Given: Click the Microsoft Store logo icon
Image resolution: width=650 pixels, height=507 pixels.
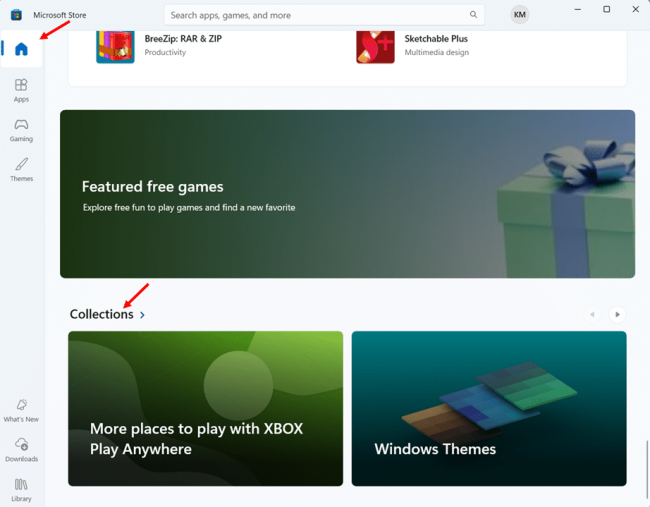Looking at the screenshot, I should tap(16, 15).
